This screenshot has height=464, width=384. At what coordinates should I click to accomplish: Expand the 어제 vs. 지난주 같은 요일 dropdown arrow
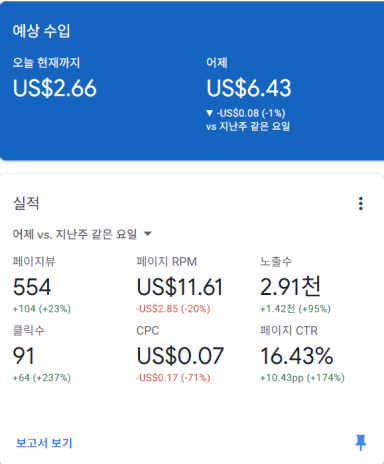[x=148, y=234]
